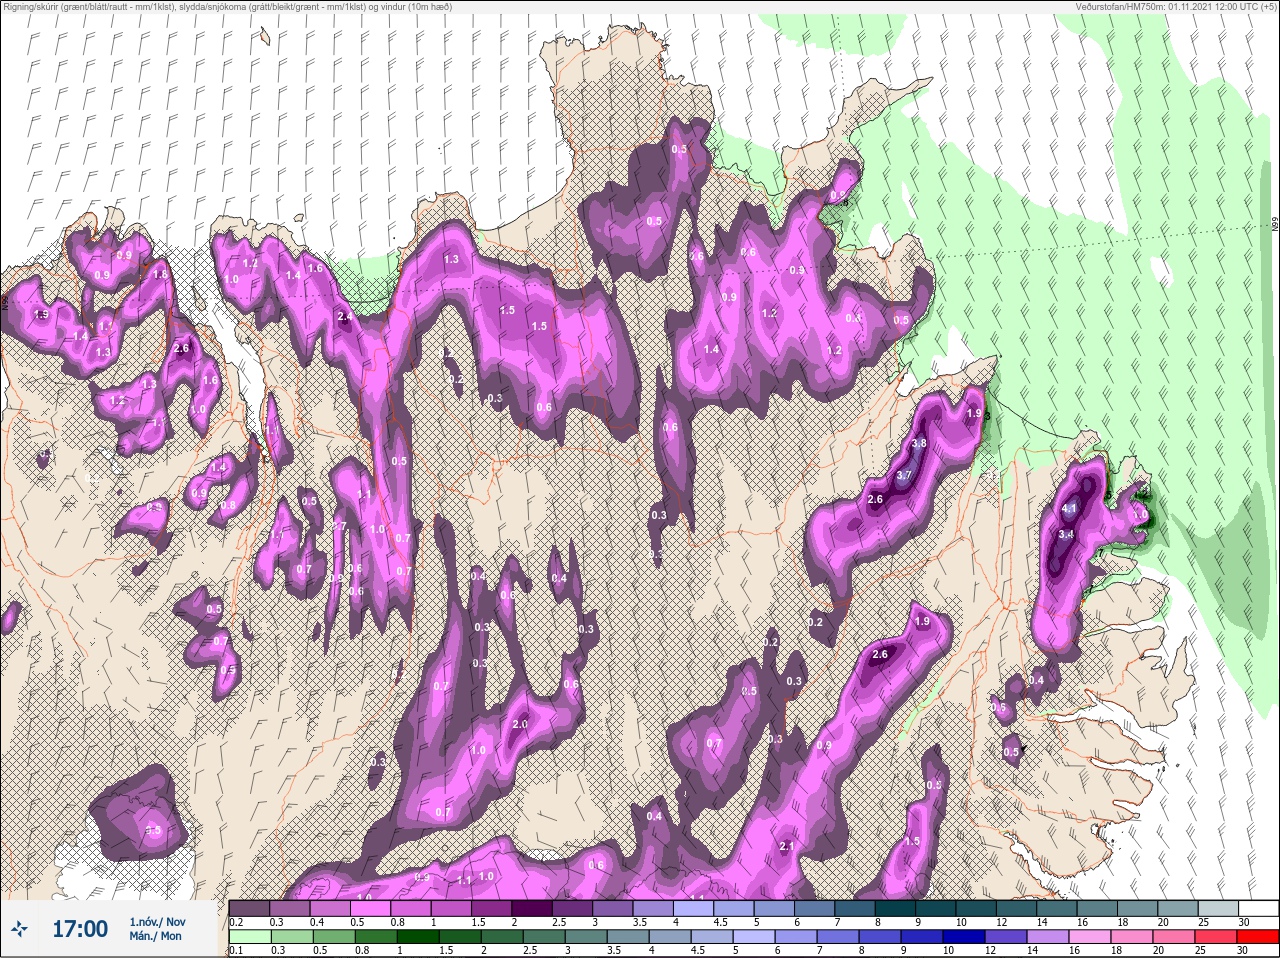The height and width of the screenshot is (958, 1280).
Task: Pick the dark blue 10 swatch in lower legend
Action: click(964, 937)
